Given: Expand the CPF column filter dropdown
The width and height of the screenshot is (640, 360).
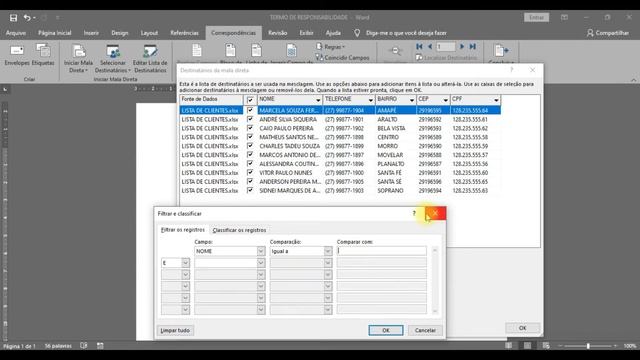Looking at the screenshot, I should click(x=496, y=100).
